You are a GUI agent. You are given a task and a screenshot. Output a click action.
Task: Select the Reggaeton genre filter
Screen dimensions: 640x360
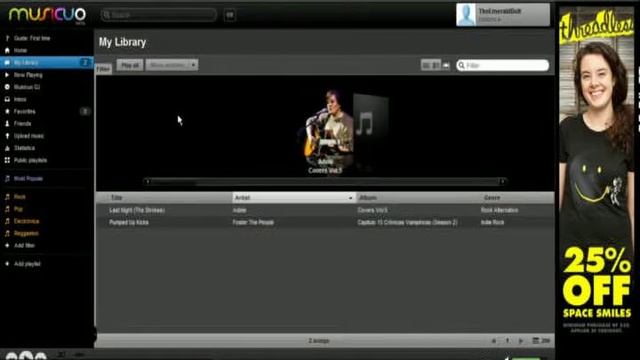pyautogui.click(x=26, y=233)
